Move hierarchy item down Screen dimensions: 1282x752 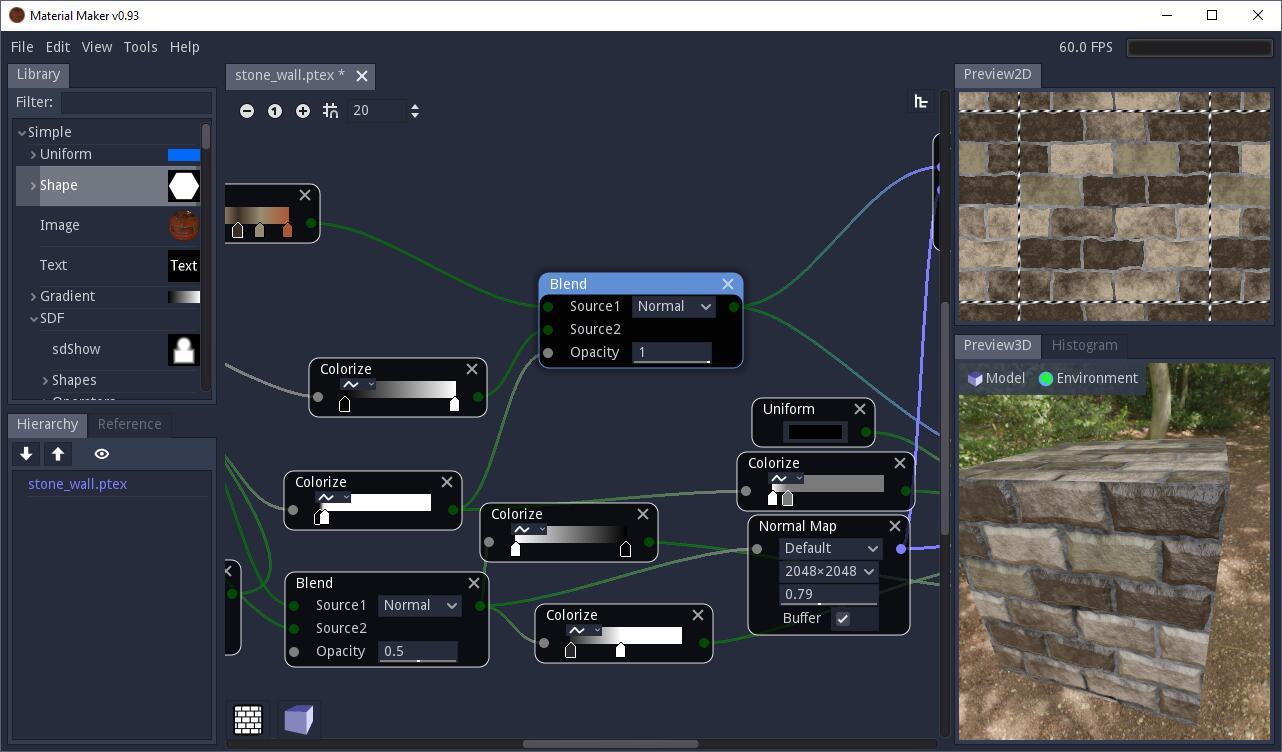pyautogui.click(x=26, y=454)
